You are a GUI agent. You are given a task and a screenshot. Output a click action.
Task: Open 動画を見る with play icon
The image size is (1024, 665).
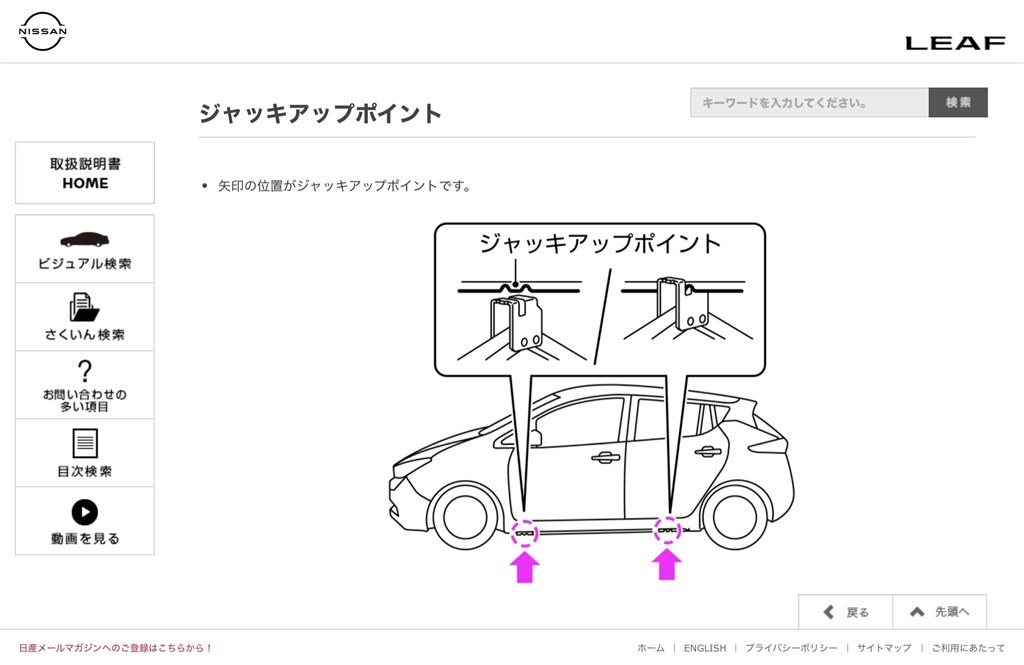tap(85, 521)
